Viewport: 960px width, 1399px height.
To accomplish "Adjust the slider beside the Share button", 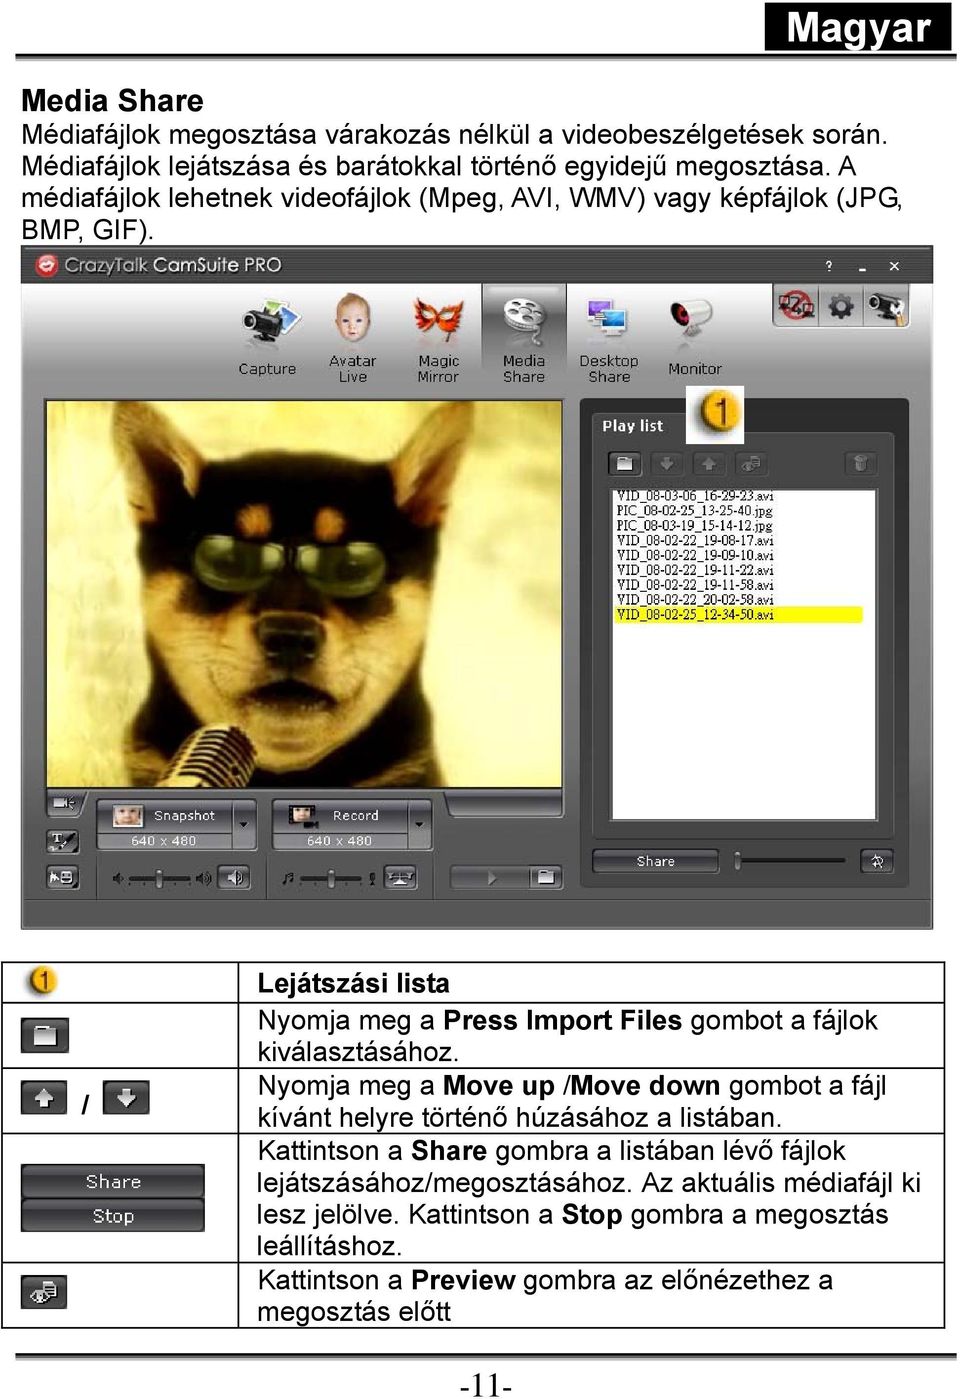I will (x=790, y=861).
